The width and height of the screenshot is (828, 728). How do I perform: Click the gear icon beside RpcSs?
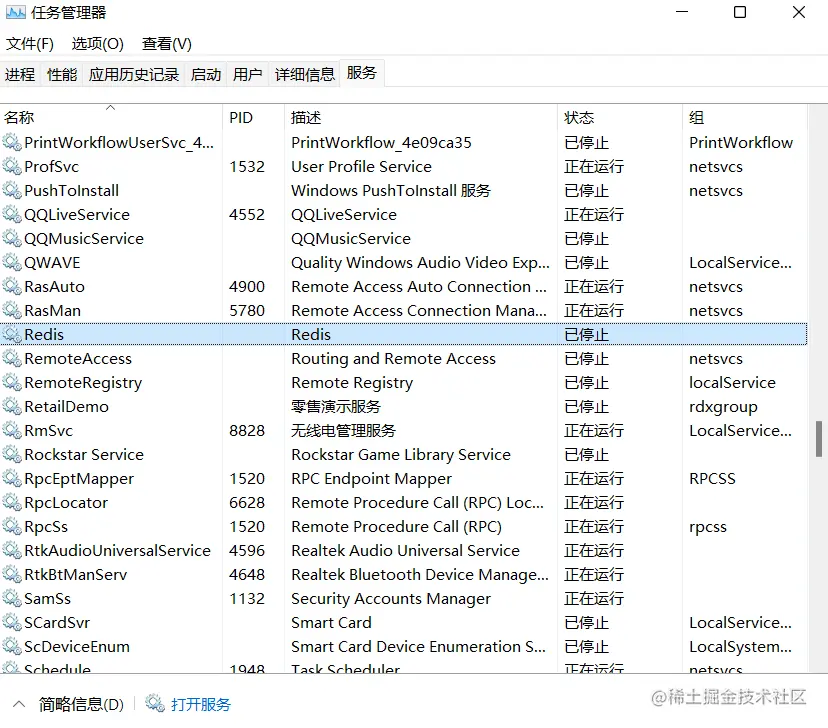[12, 526]
